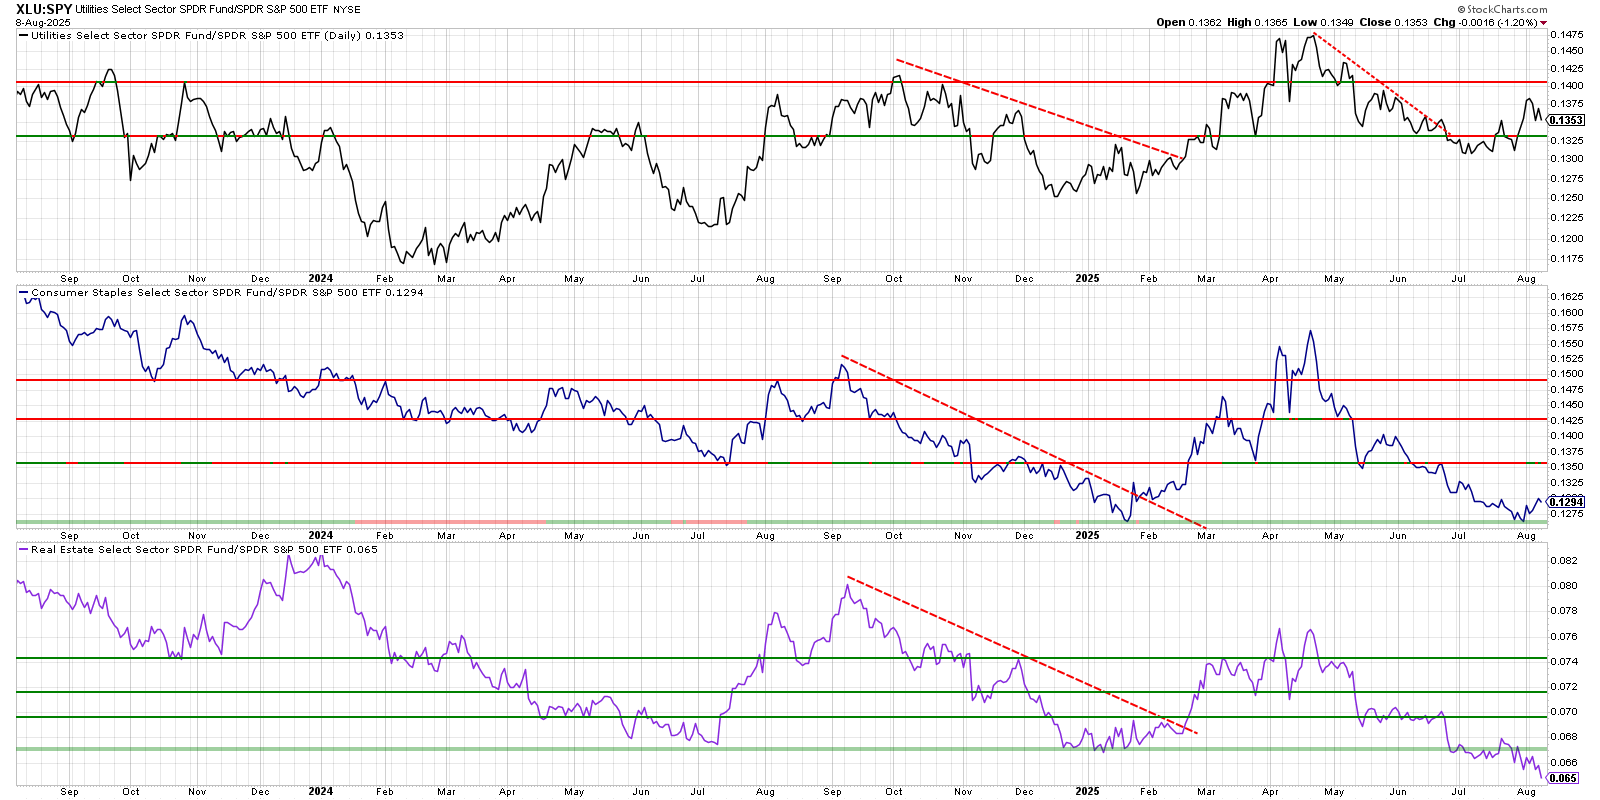
Task: Click the Close 0.1353 value in header
Action: pyautogui.click(x=1393, y=22)
